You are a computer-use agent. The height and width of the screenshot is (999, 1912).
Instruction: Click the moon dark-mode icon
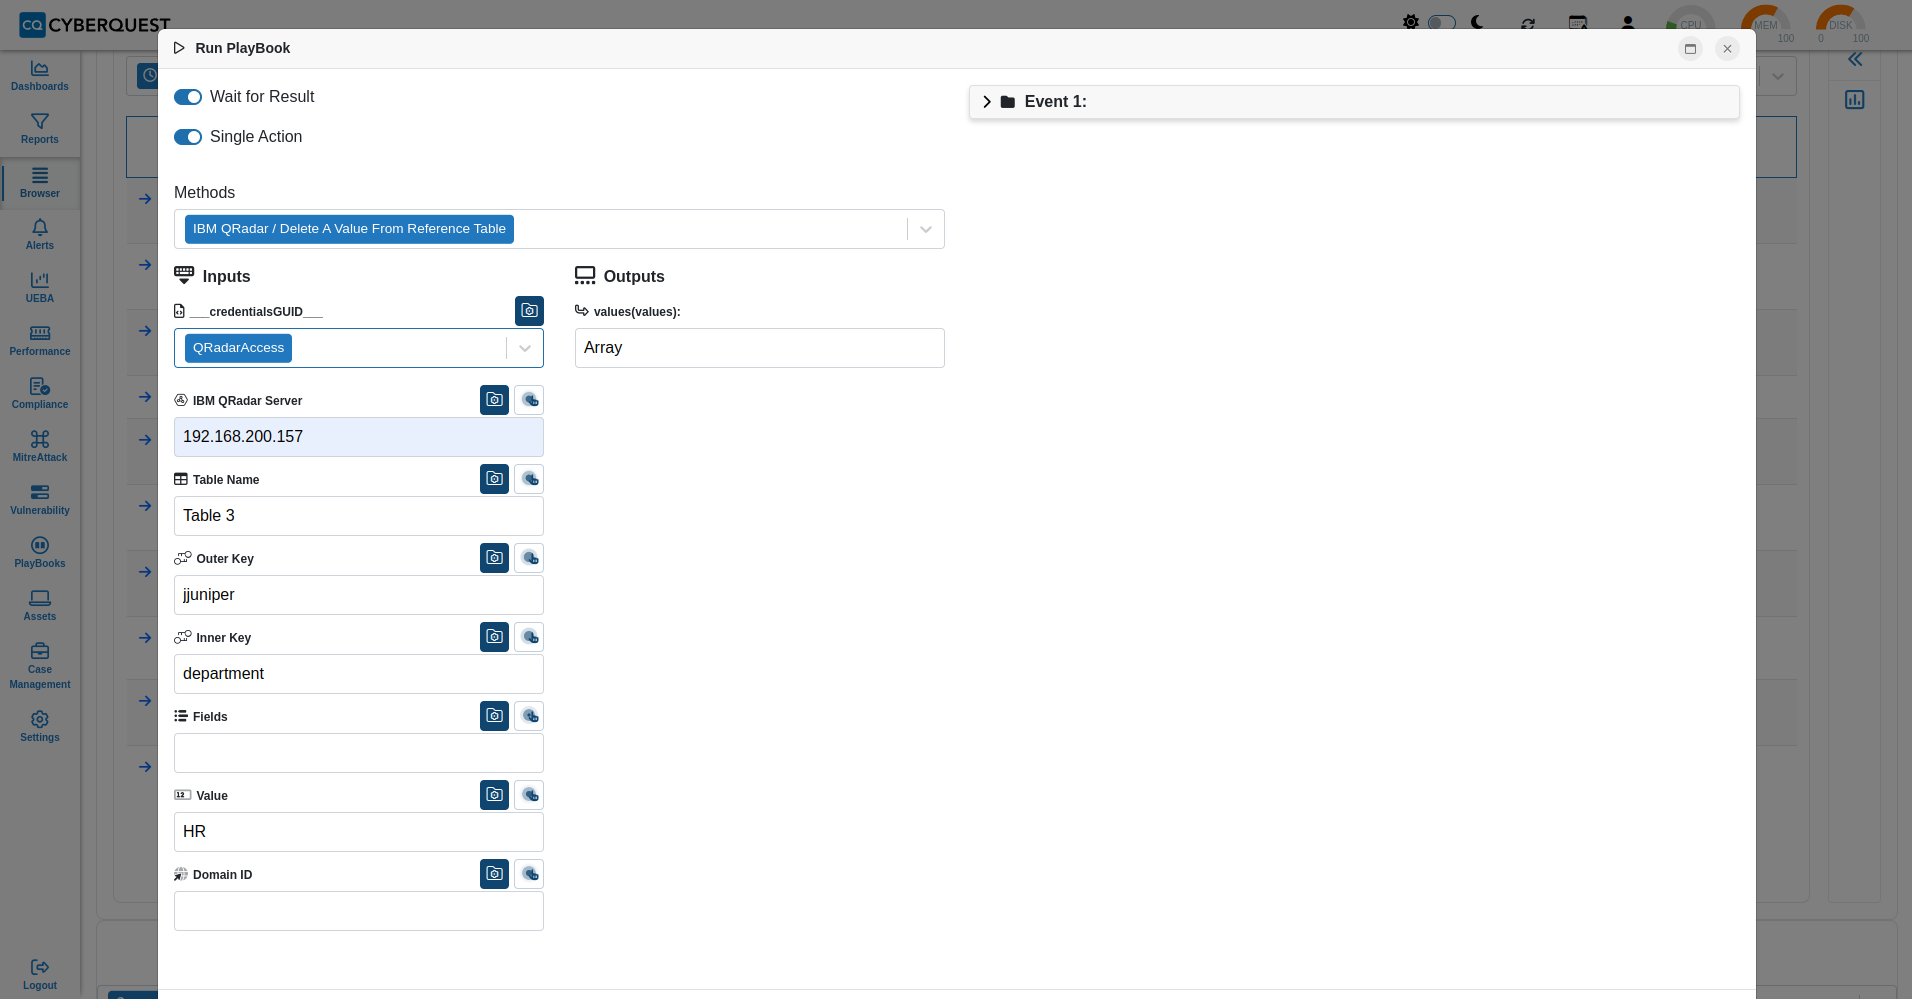click(1478, 22)
